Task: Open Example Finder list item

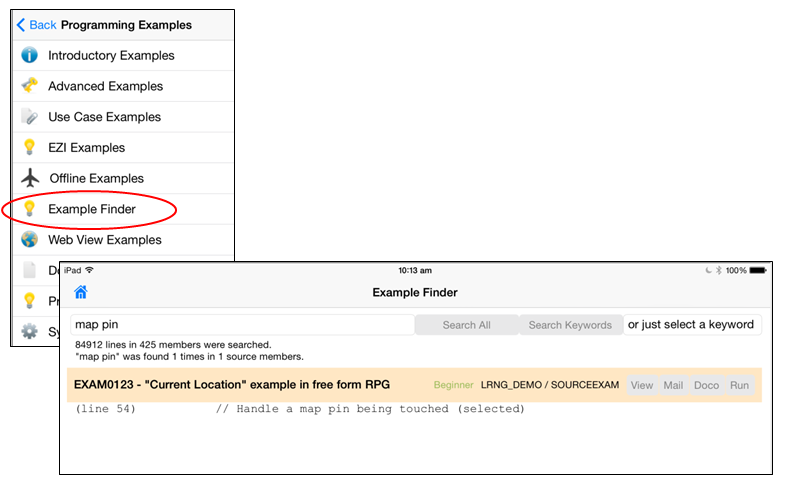Action: (124, 209)
